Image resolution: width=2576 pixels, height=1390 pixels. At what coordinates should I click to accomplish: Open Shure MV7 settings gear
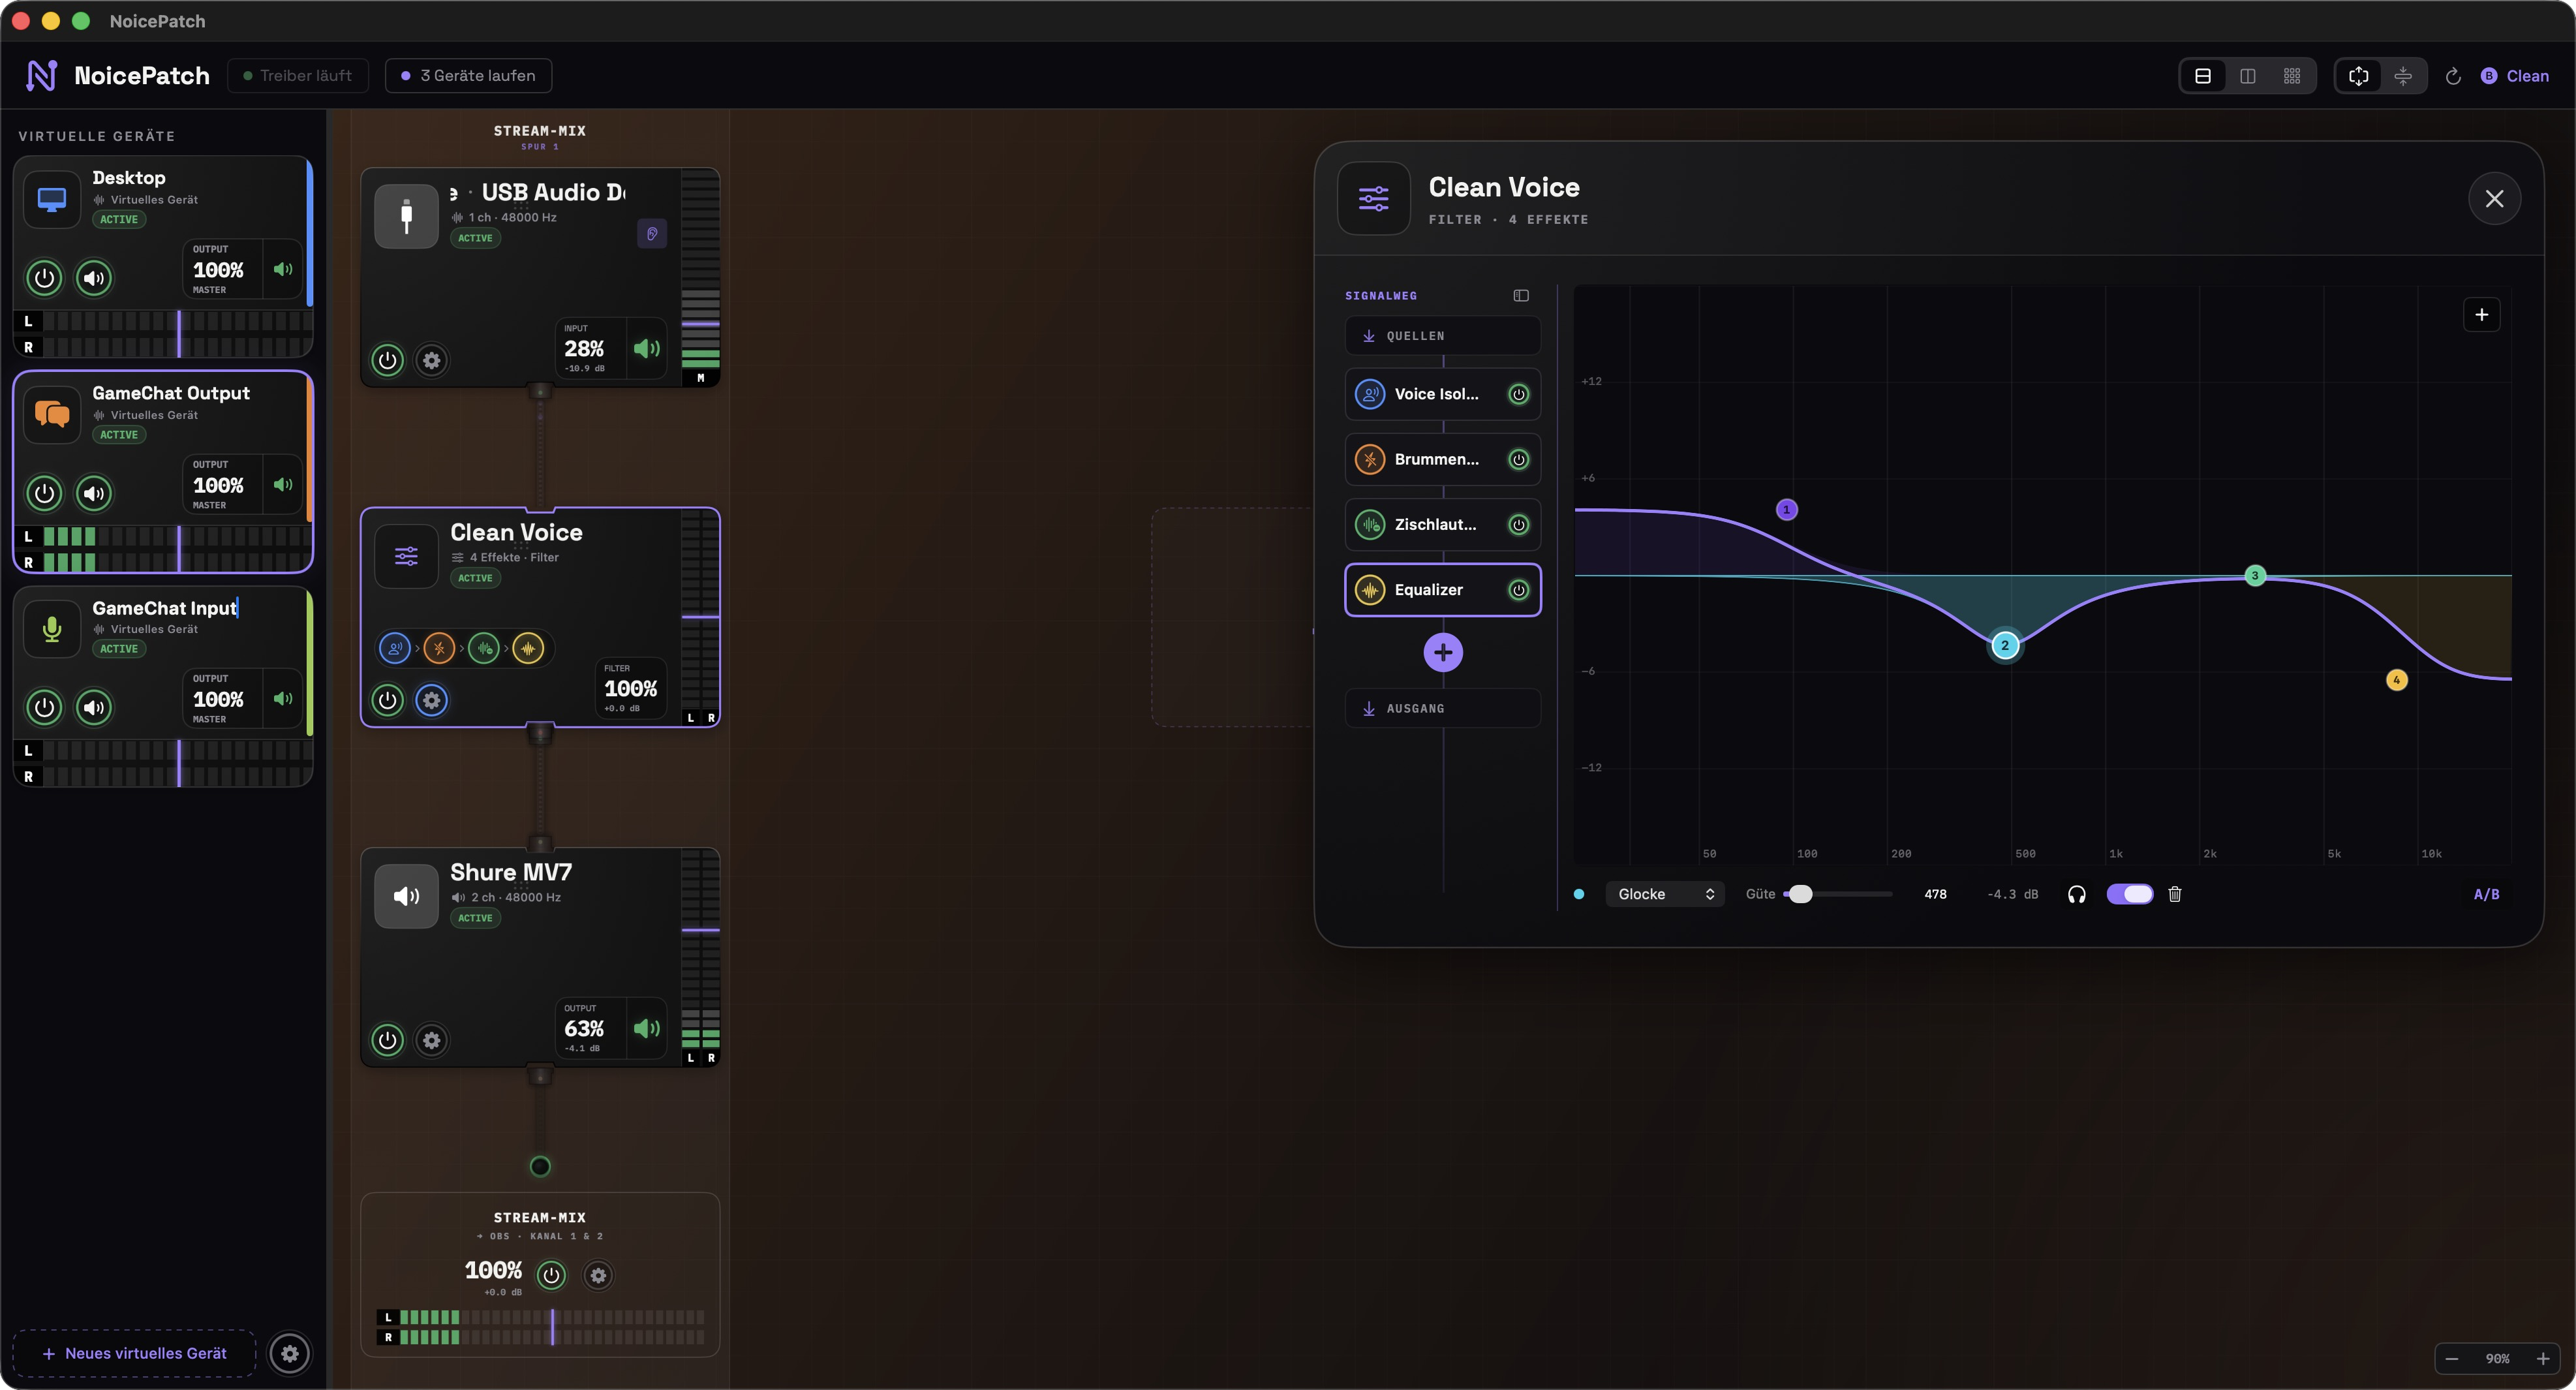(432, 1040)
